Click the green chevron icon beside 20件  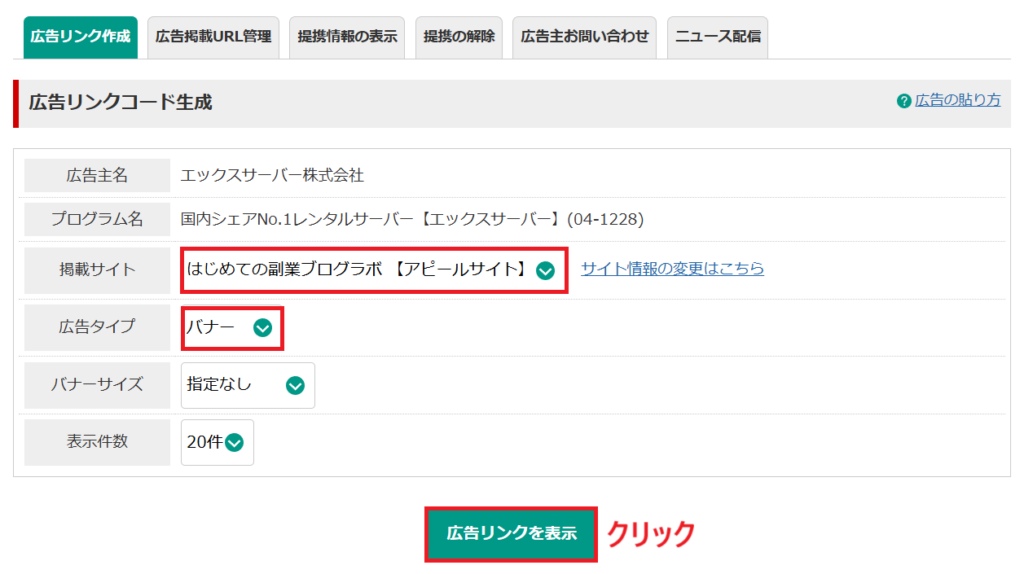(235, 443)
